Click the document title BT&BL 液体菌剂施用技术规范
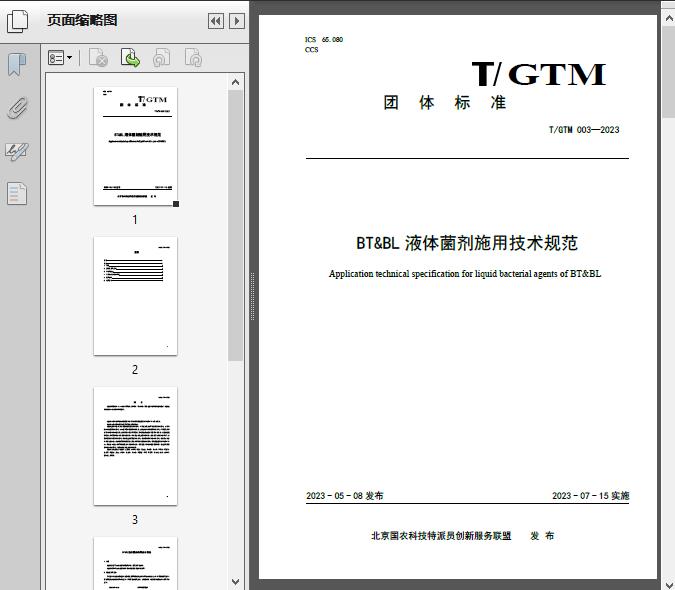Screen dimensions: 675x590 [x=467, y=243]
